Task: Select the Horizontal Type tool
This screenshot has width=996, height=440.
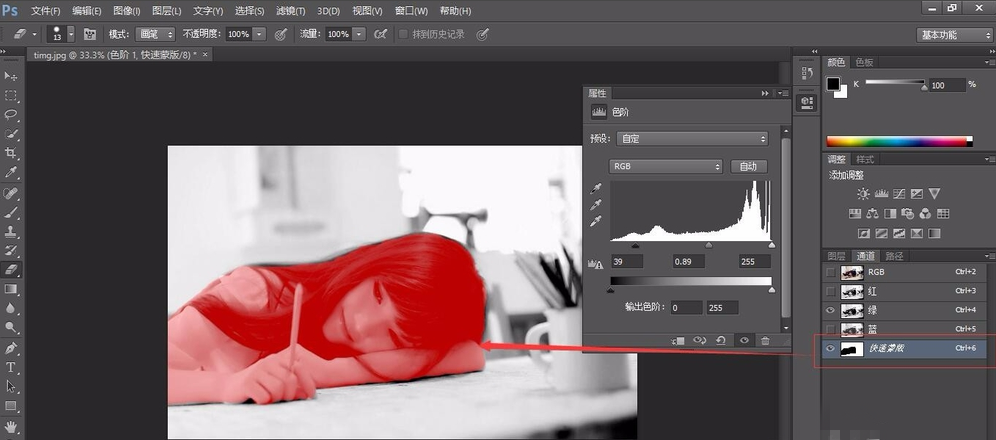Action: pyautogui.click(x=11, y=368)
